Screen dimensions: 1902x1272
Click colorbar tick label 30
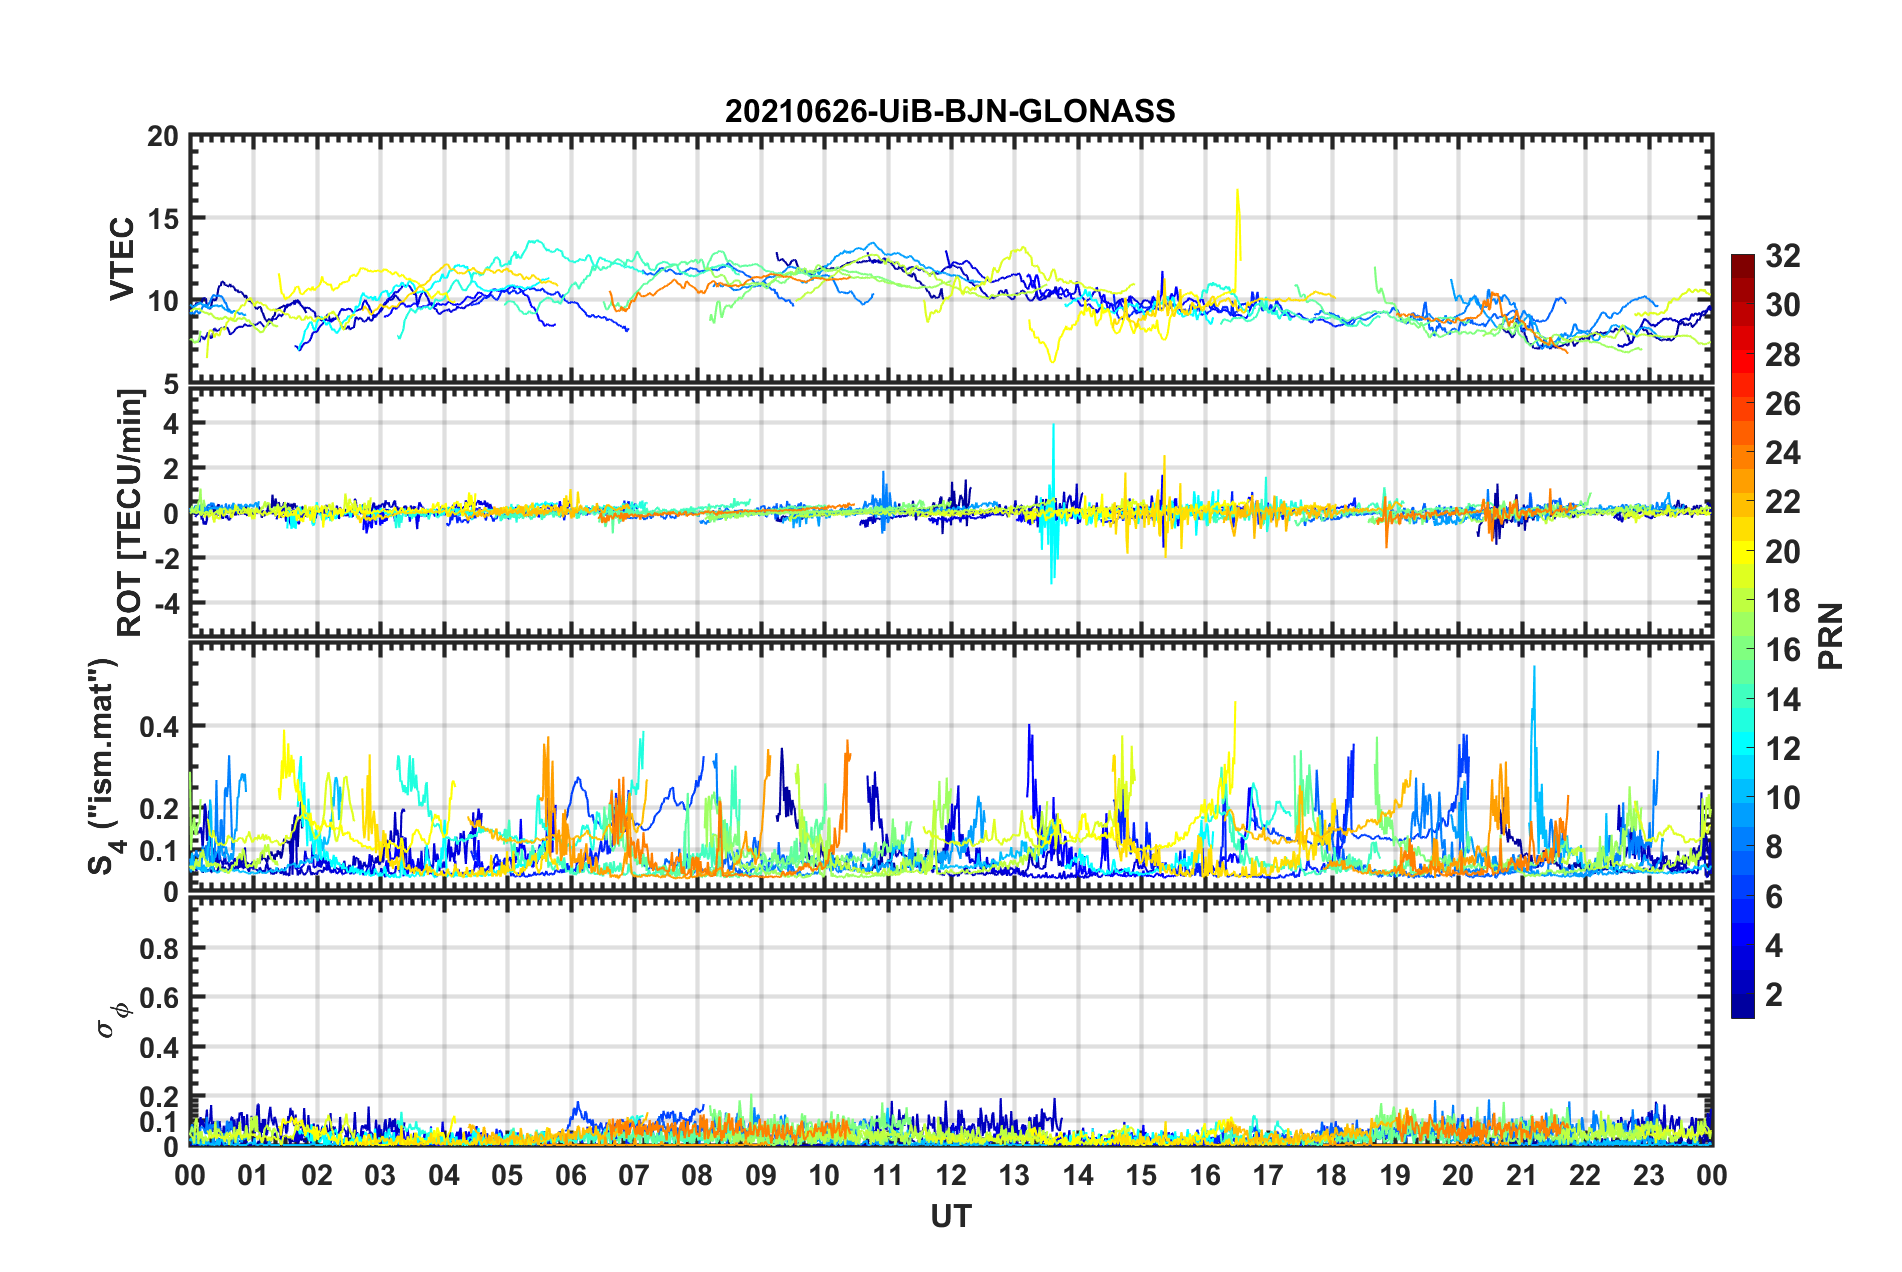click(1783, 305)
